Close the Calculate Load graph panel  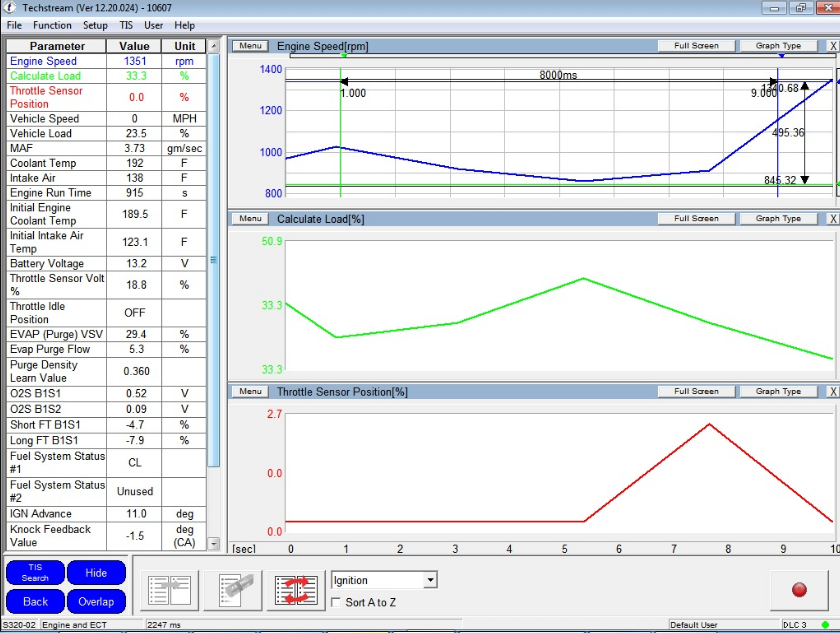click(x=833, y=218)
